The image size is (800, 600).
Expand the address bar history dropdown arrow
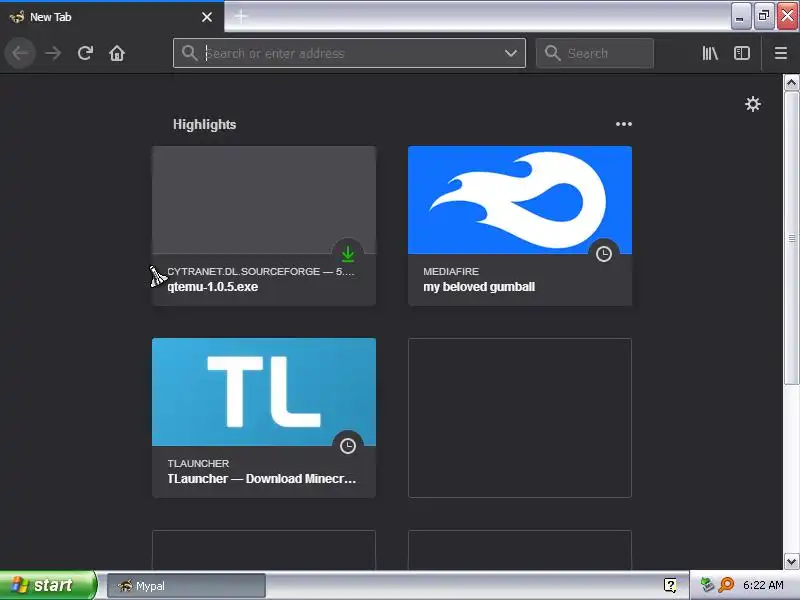[x=511, y=53]
